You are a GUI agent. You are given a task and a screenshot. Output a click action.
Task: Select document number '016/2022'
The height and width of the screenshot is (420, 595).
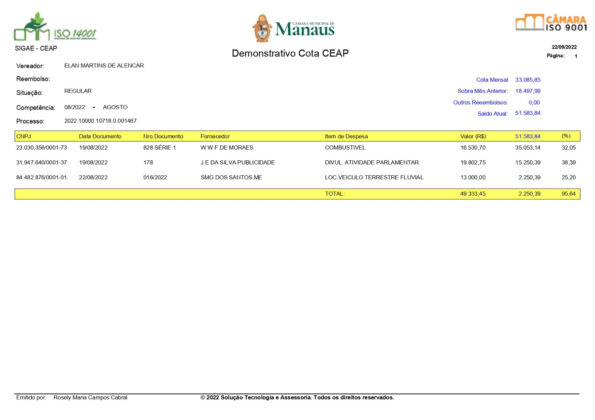155,177
